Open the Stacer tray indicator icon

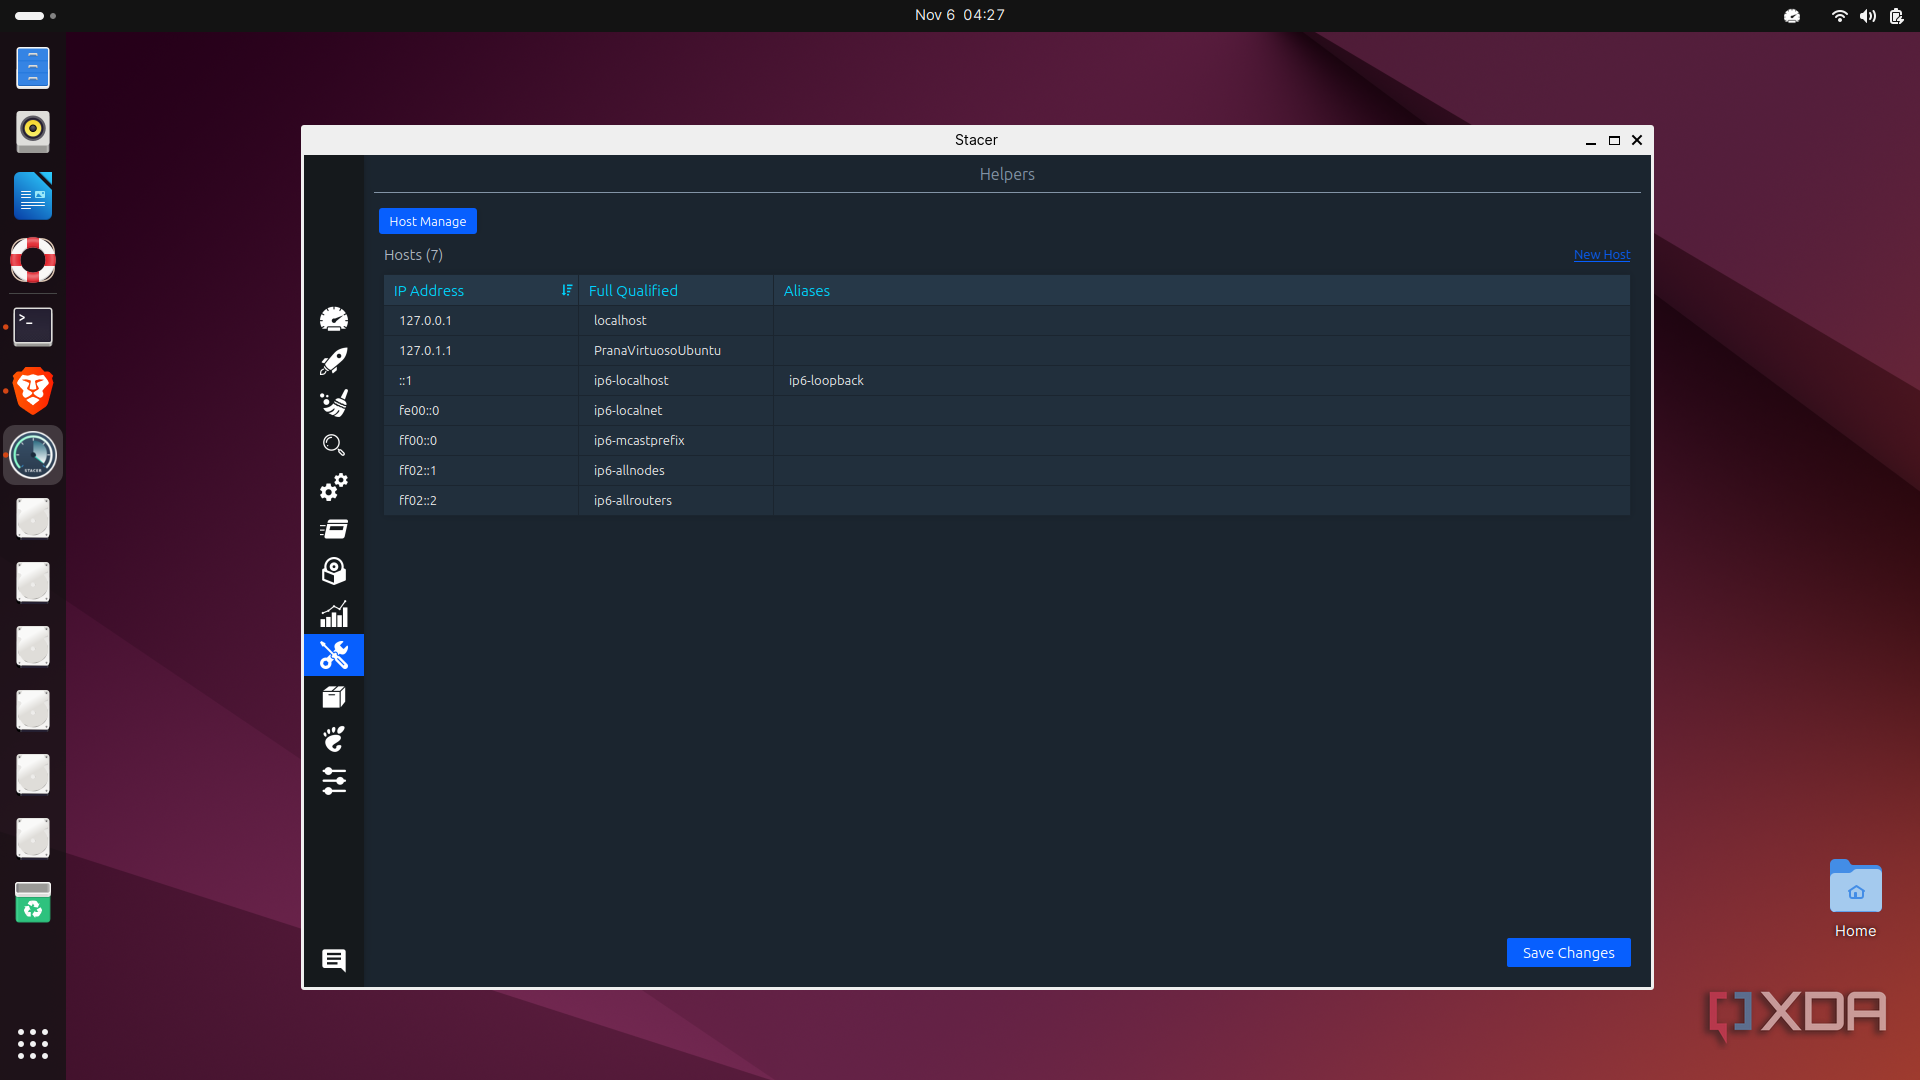tap(1792, 16)
